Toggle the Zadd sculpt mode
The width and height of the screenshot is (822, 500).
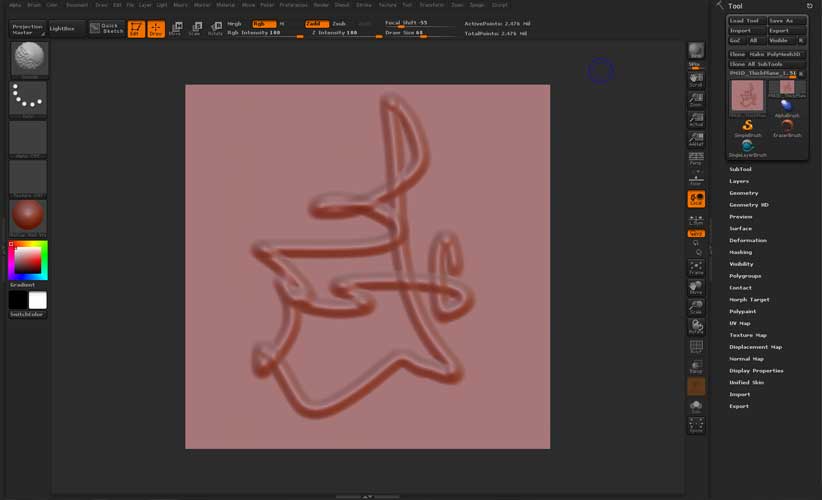click(317, 24)
